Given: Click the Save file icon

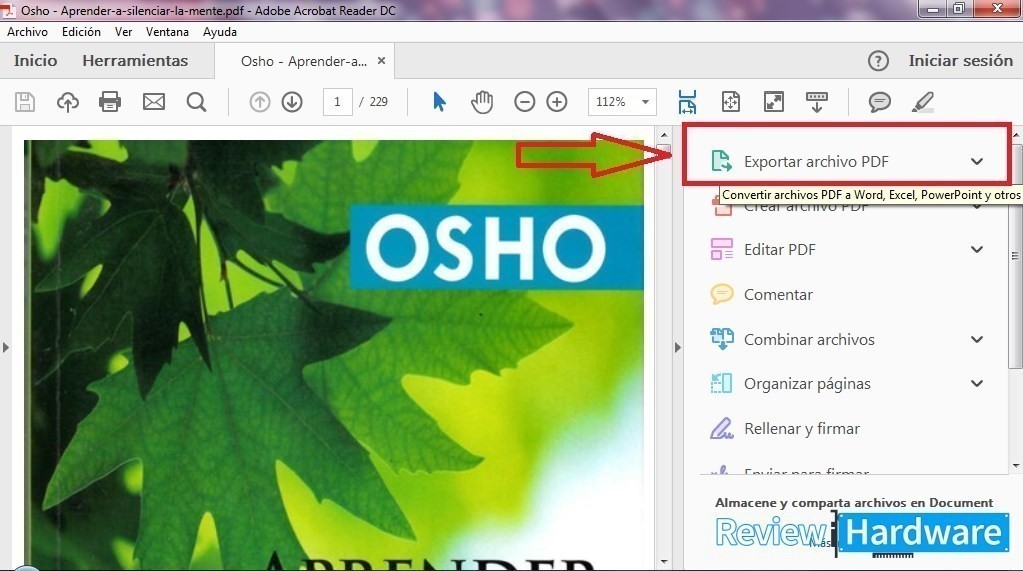Looking at the screenshot, I should coord(25,102).
